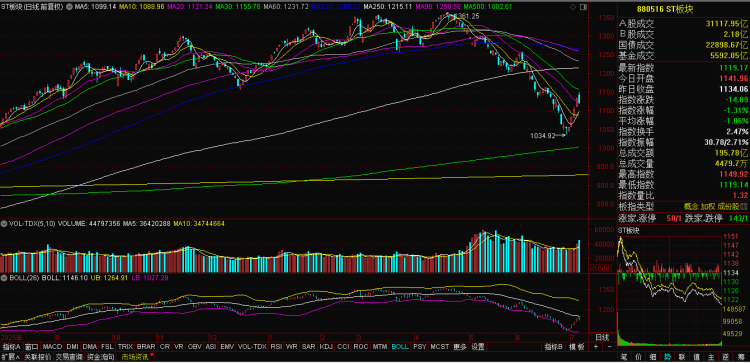Select the BRAR indicator tab
The height and width of the screenshot is (363, 750).
click(146, 347)
